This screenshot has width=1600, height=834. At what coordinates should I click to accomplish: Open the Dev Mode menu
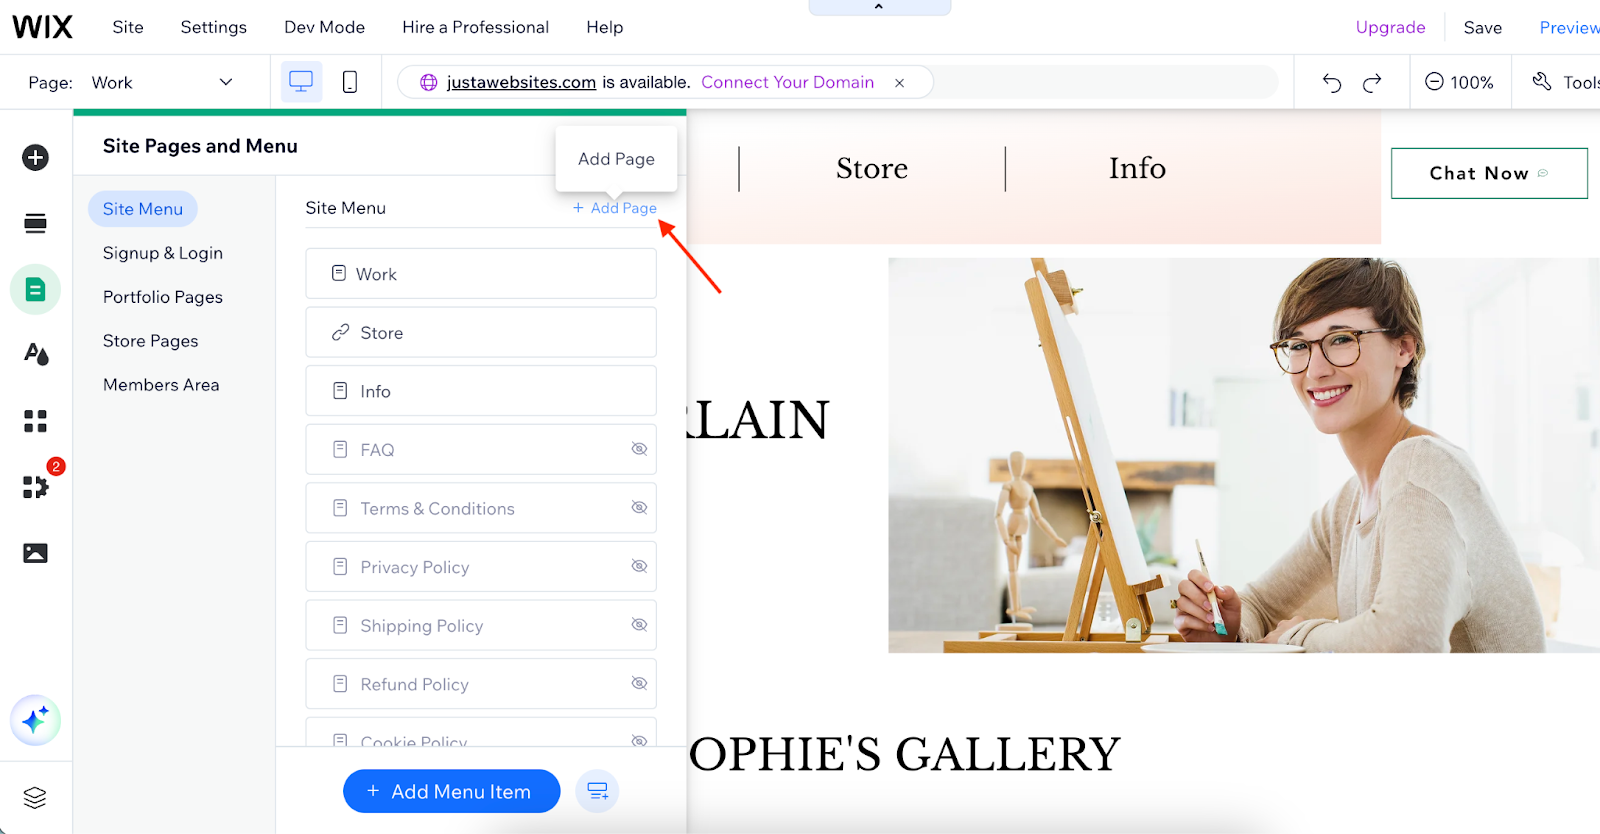[x=324, y=27]
